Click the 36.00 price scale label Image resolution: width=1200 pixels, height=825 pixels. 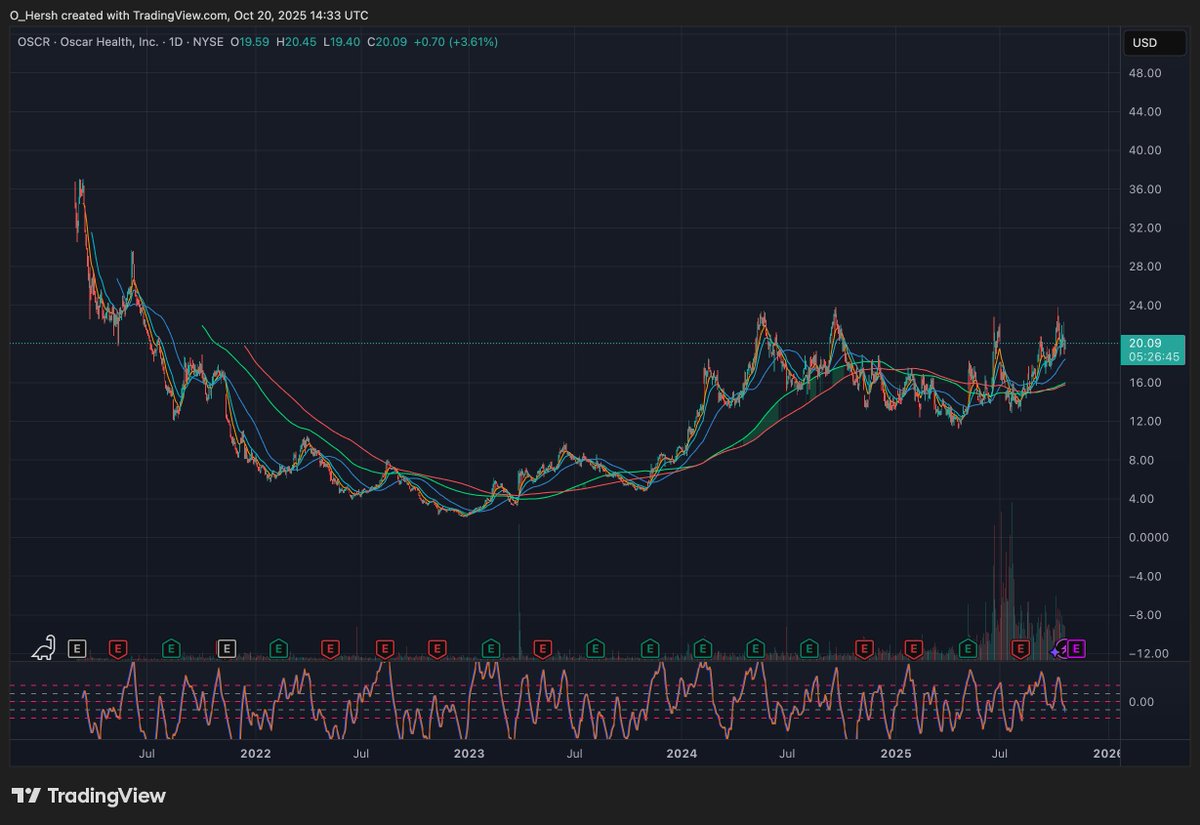click(1144, 189)
